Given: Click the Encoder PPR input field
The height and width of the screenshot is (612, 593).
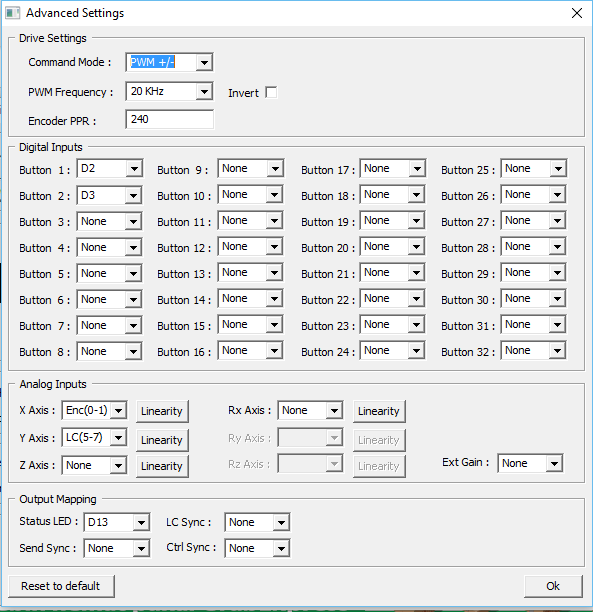Looking at the screenshot, I should click(x=169, y=119).
